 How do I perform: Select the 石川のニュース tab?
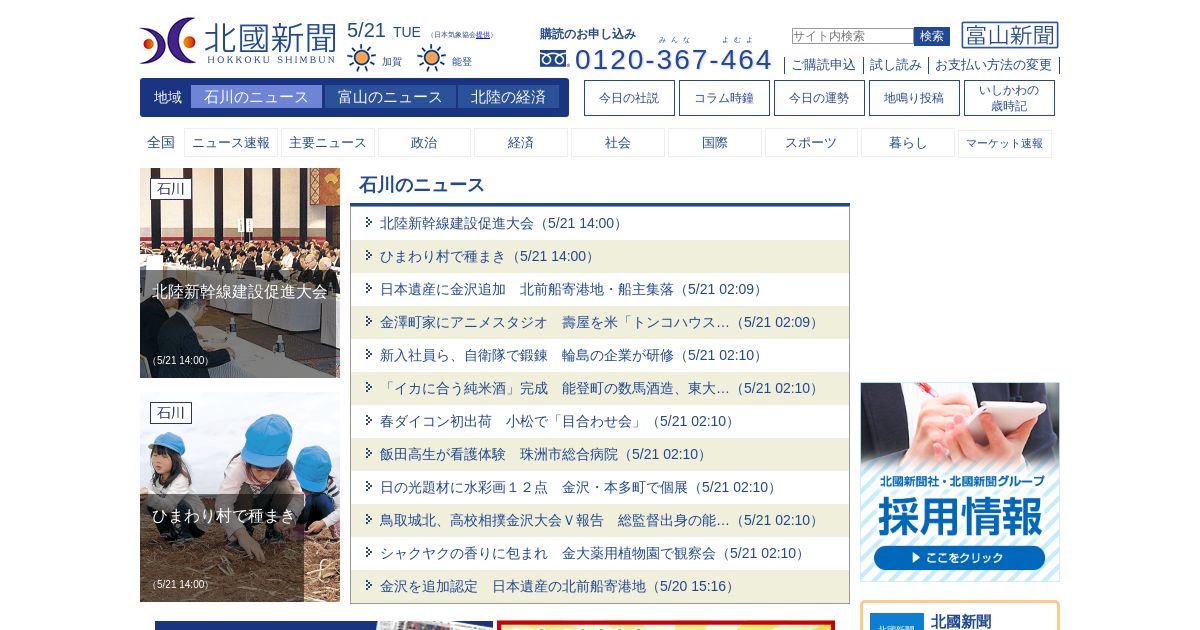pyautogui.click(x=256, y=97)
